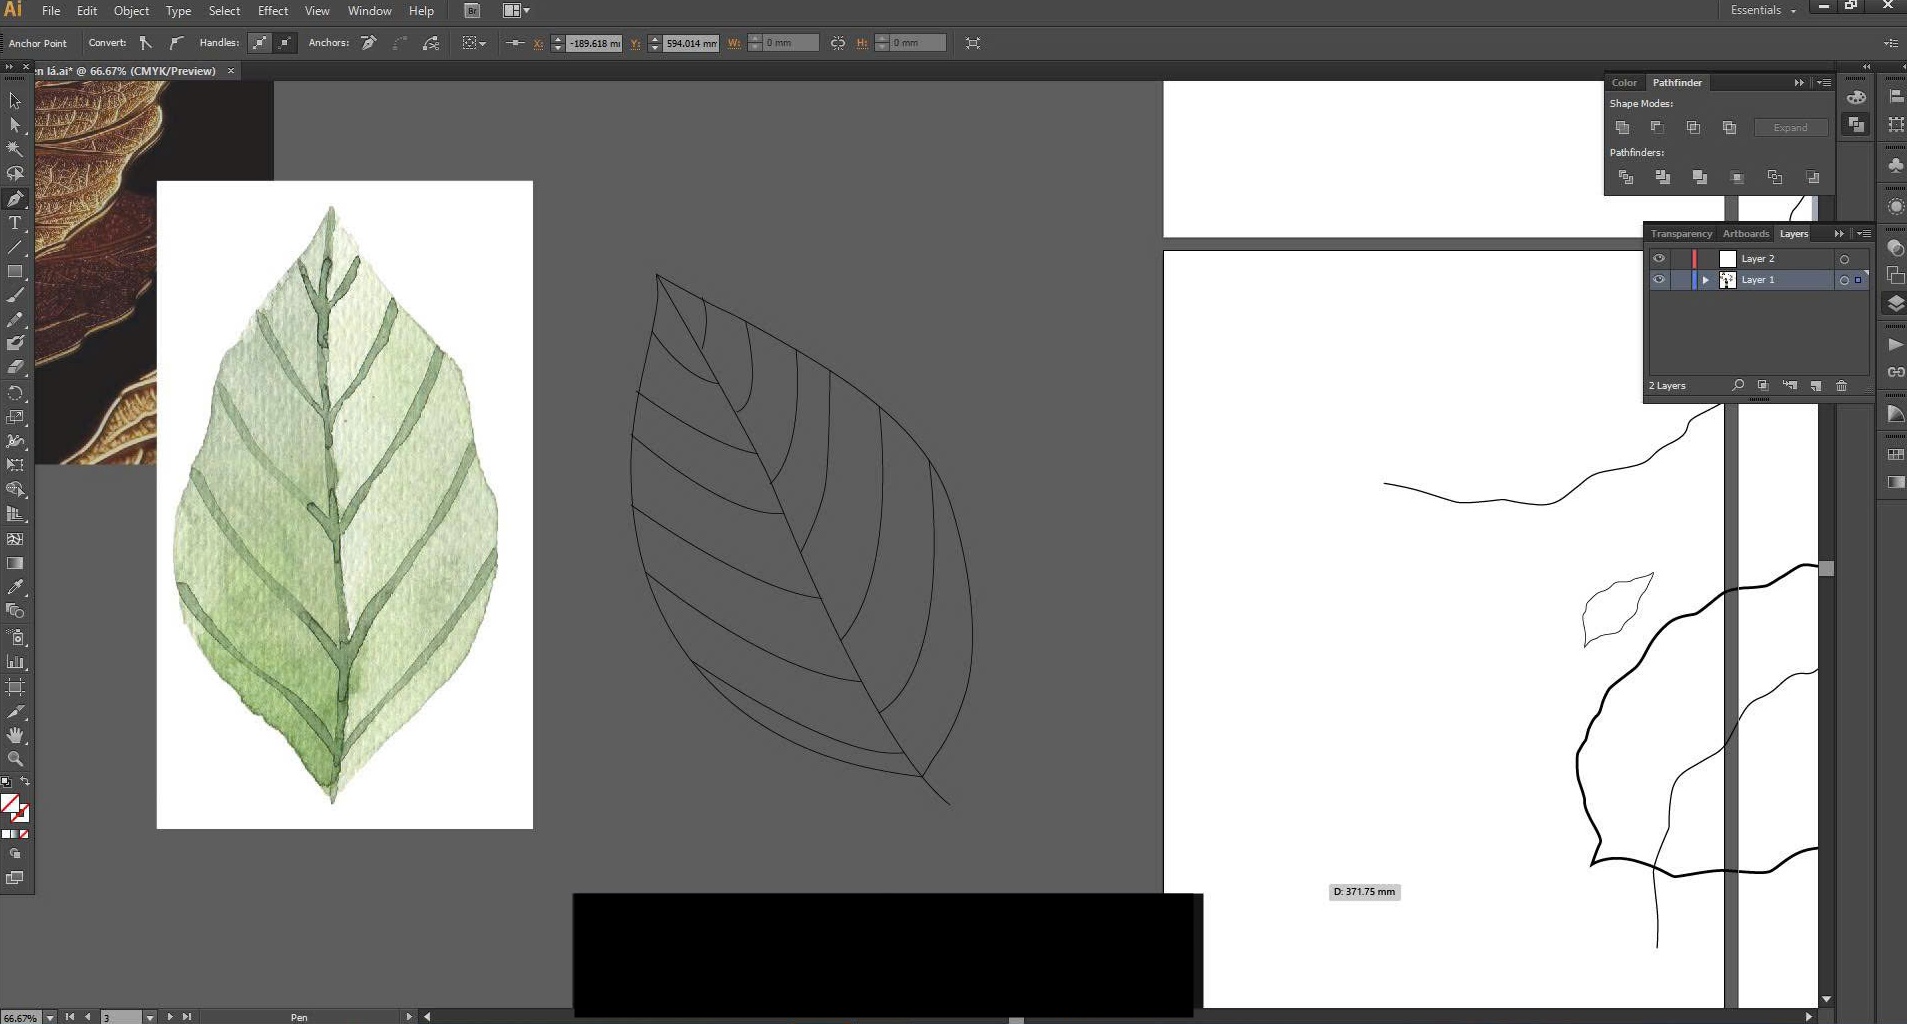Click the X coordinate input field

(594, 43)
